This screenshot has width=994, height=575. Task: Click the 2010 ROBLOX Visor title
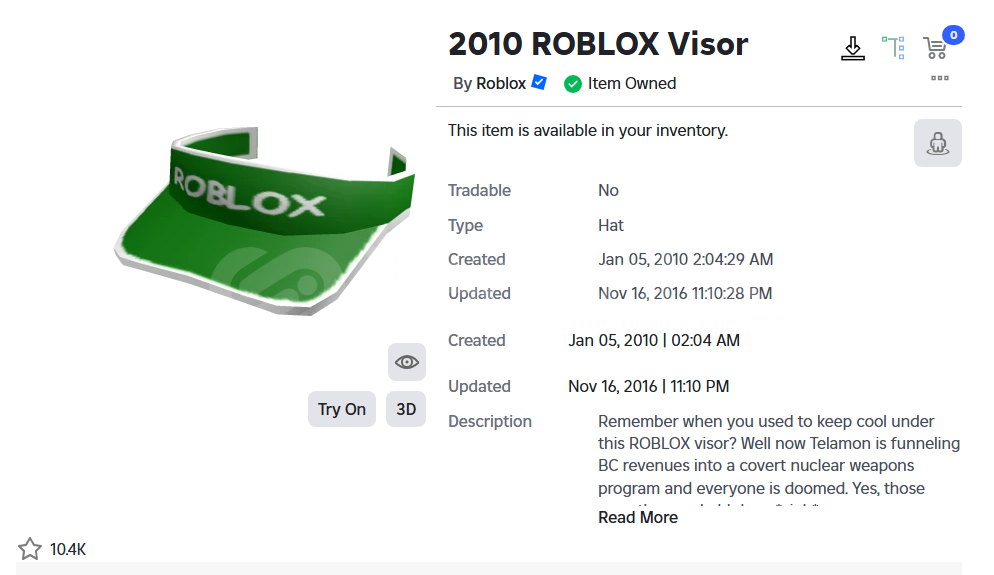point(598,44)
